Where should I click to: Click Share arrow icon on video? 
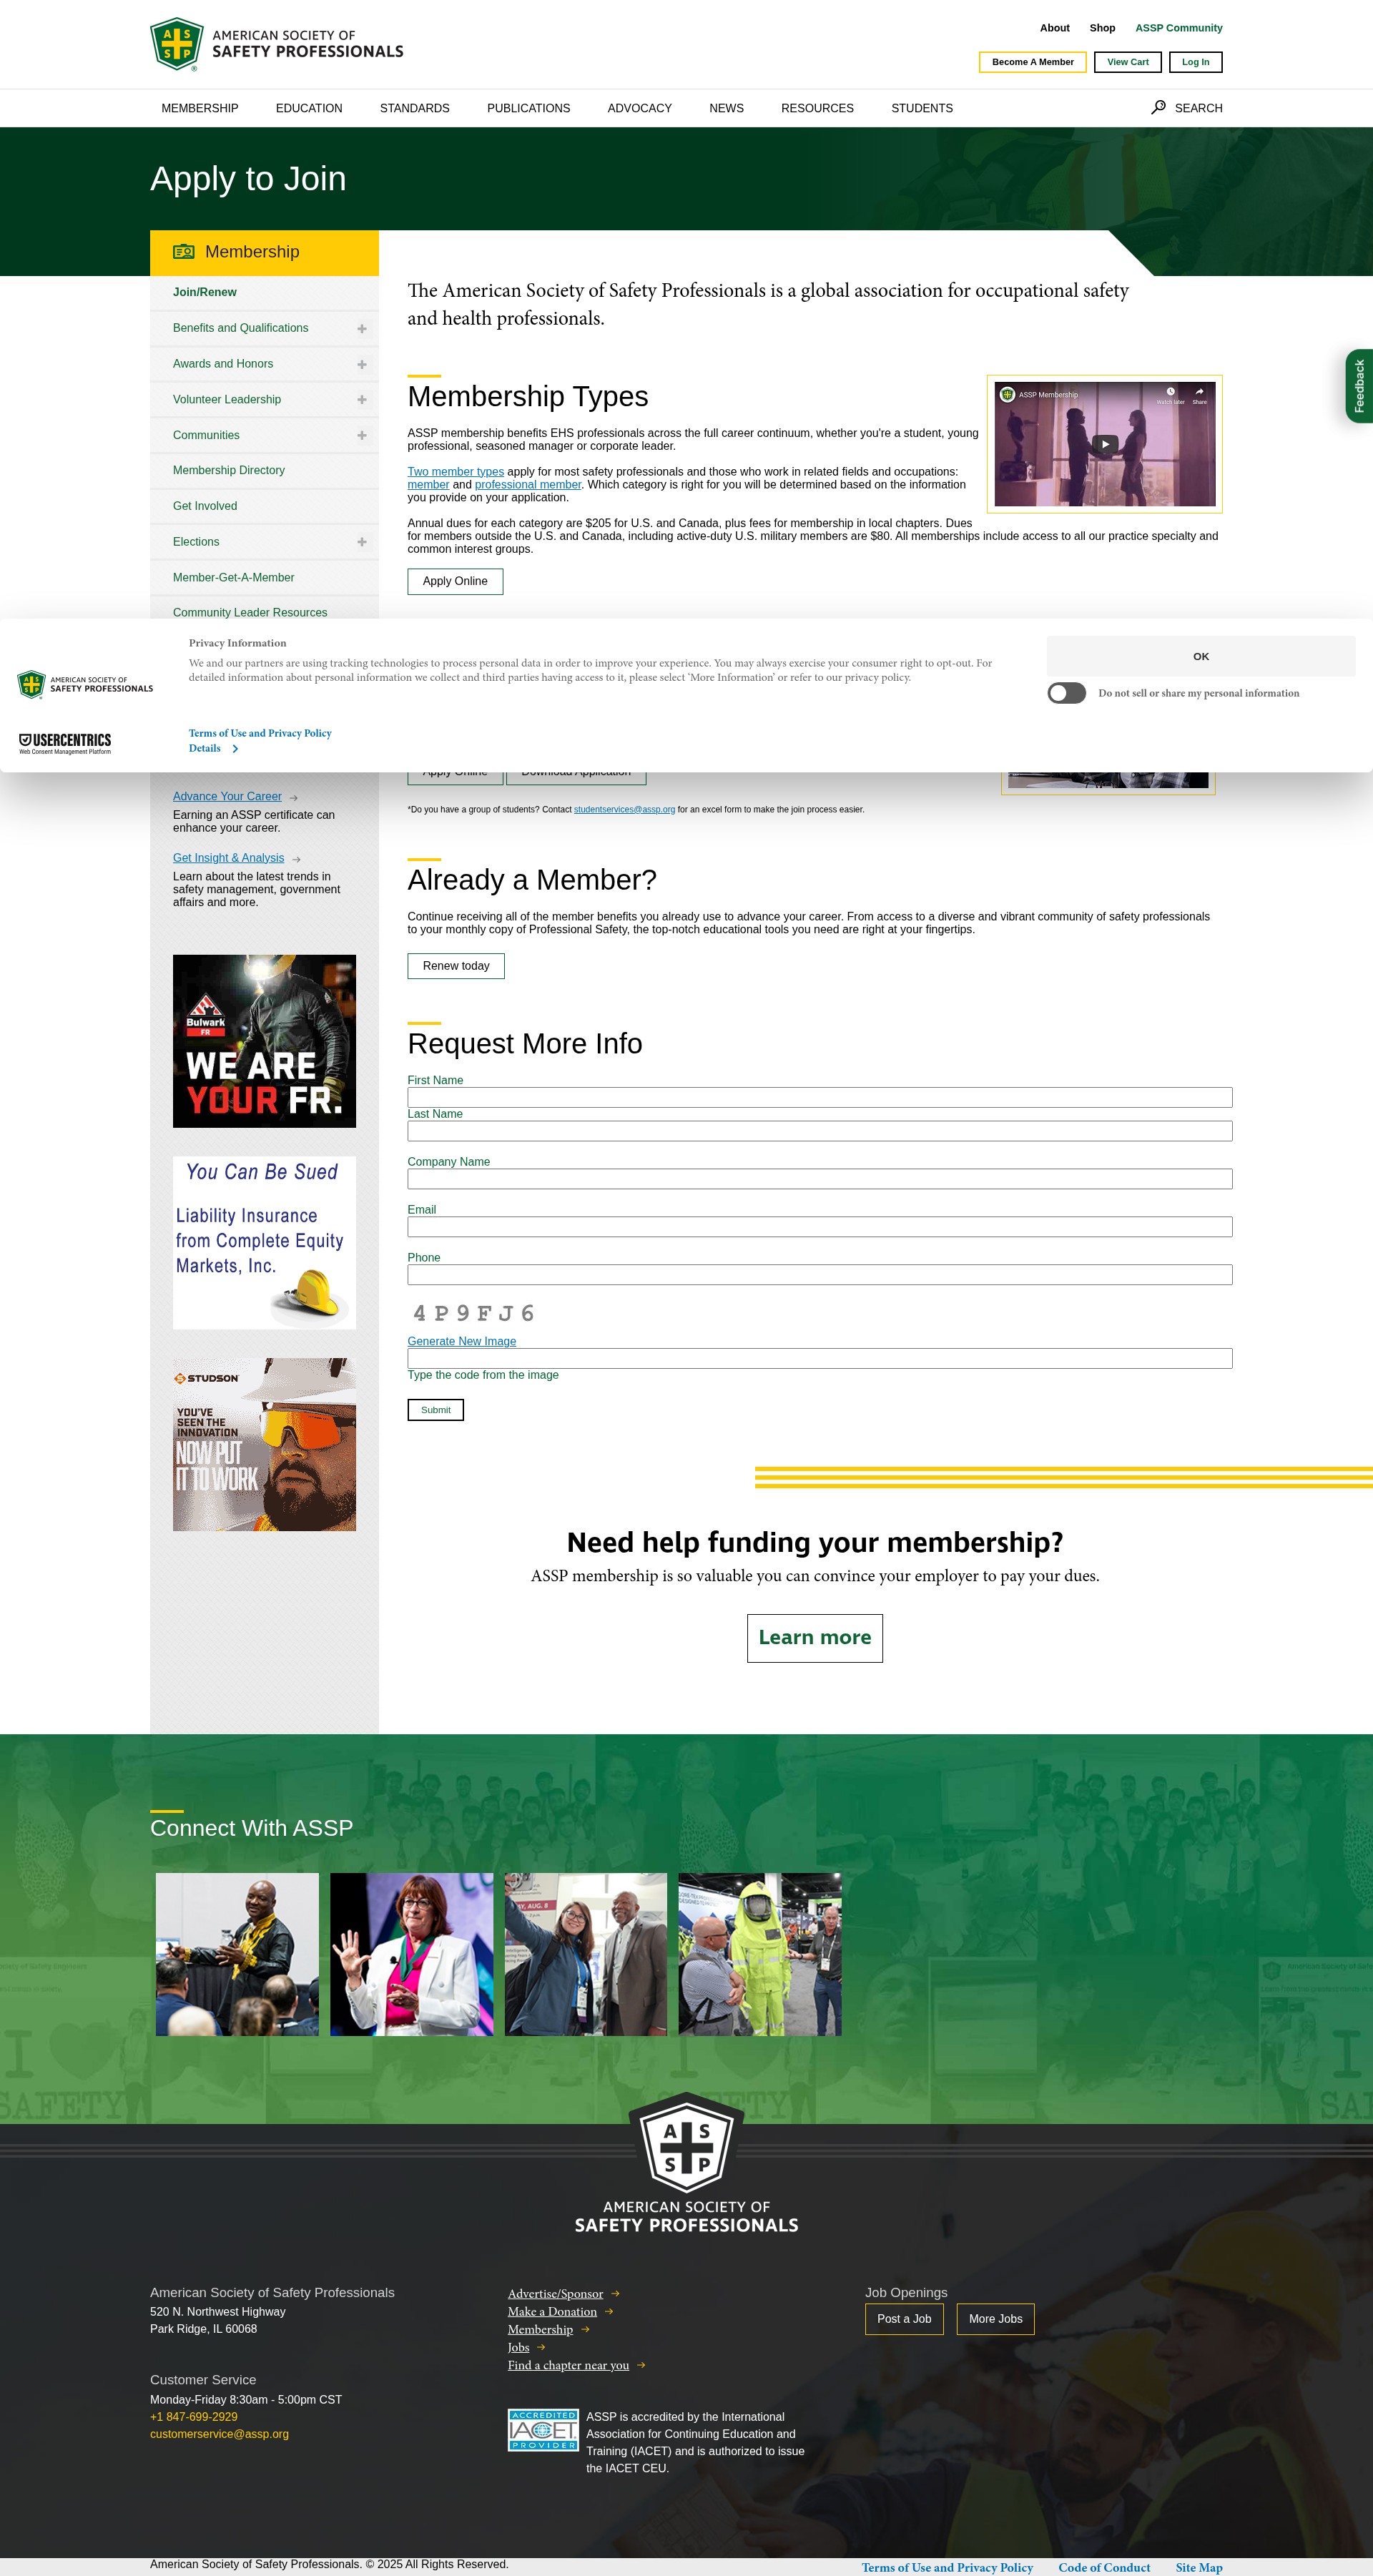click(x=1199, y=392)
